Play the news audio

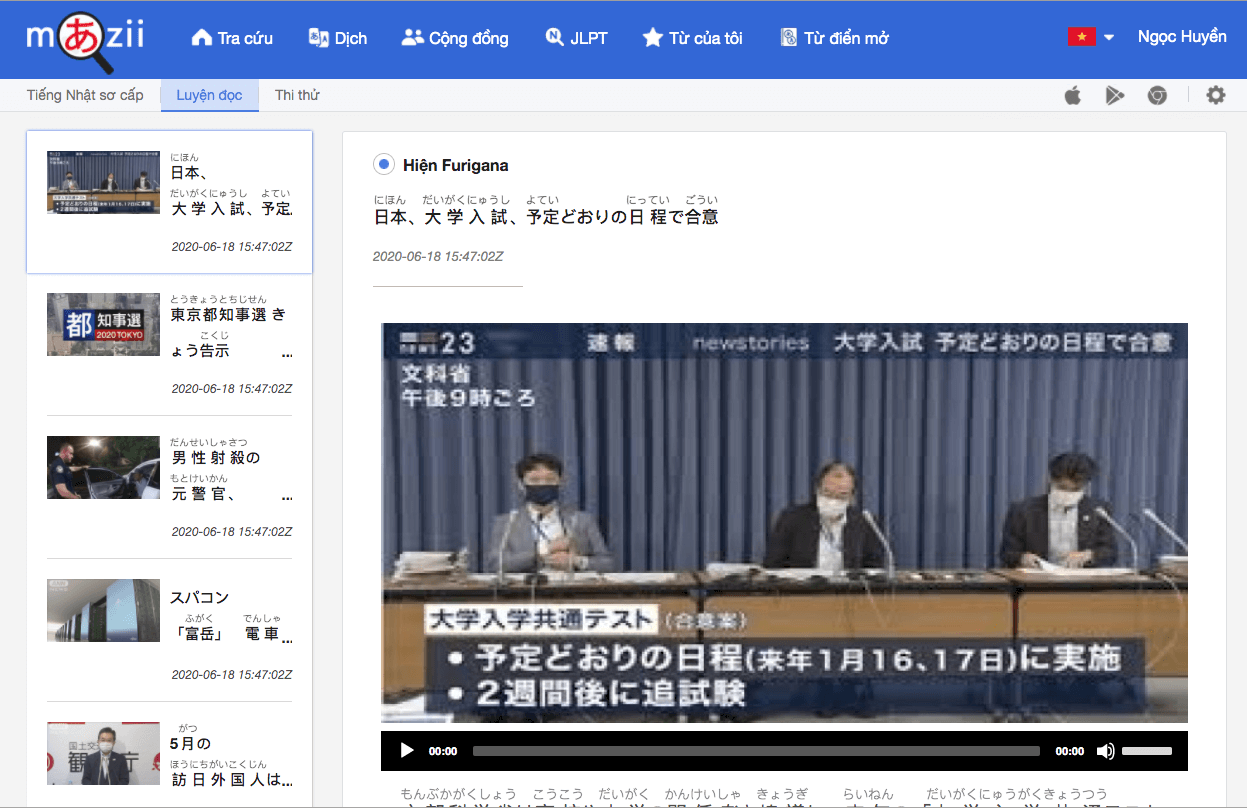[407, 751]
